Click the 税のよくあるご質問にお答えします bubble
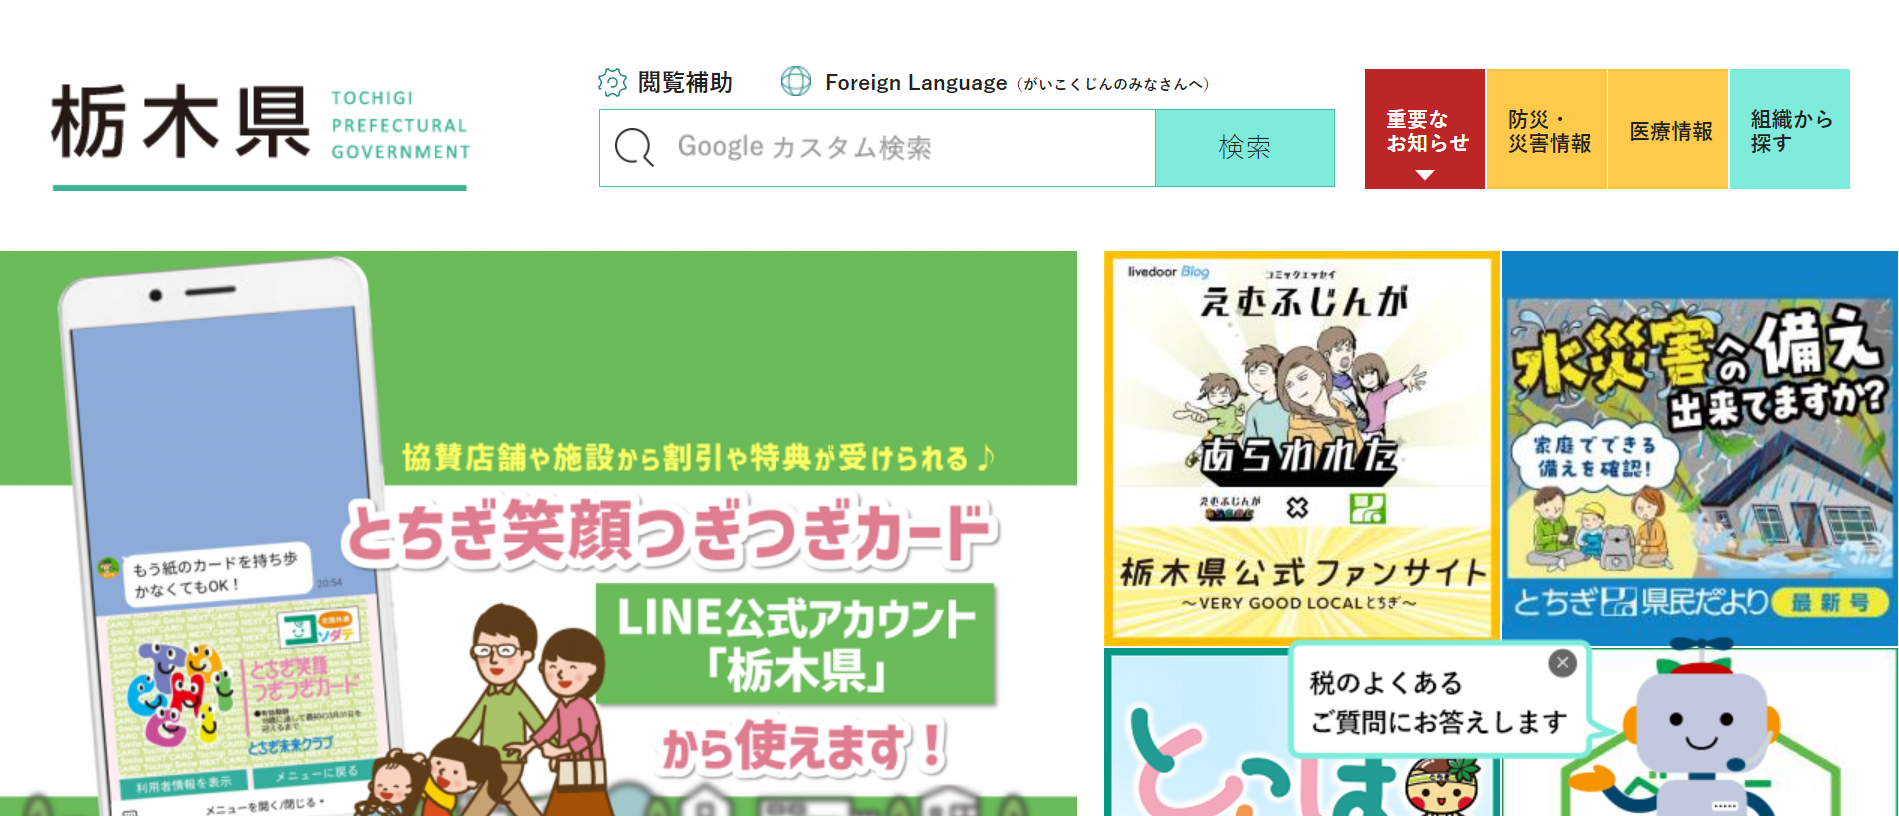The height and width of the screenshot is (816, 1899). coord(1438,702)
